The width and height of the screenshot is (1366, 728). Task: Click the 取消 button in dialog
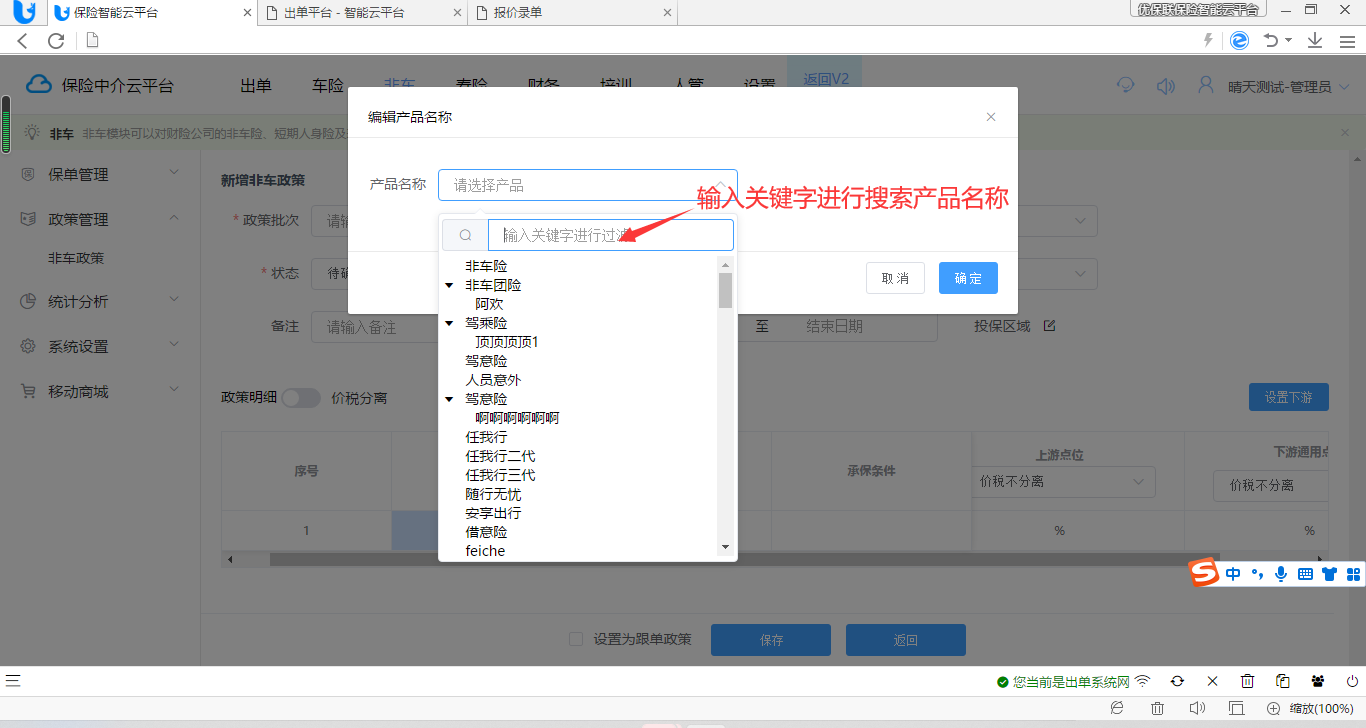coord(895,278)
